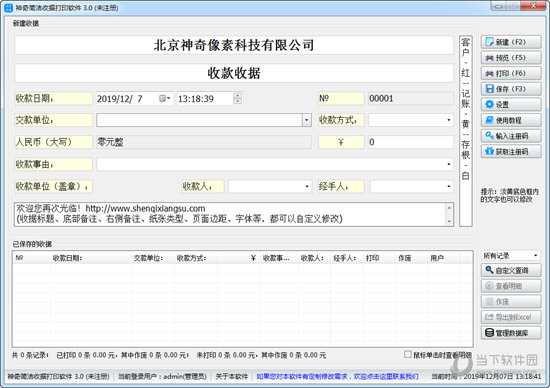Click the footer note scrollbar
The height and width of the screenshot is (388, 550).
click(x=449, y=214)
